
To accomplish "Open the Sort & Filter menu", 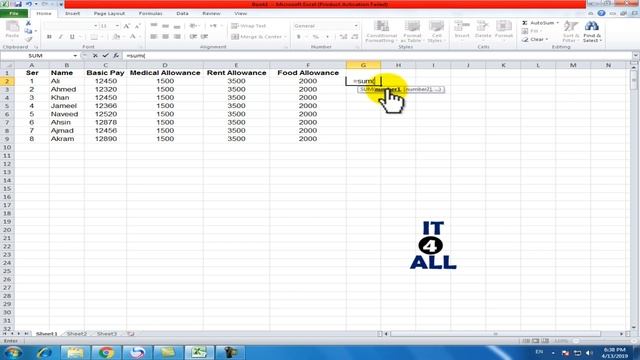I will click(570, 31).
